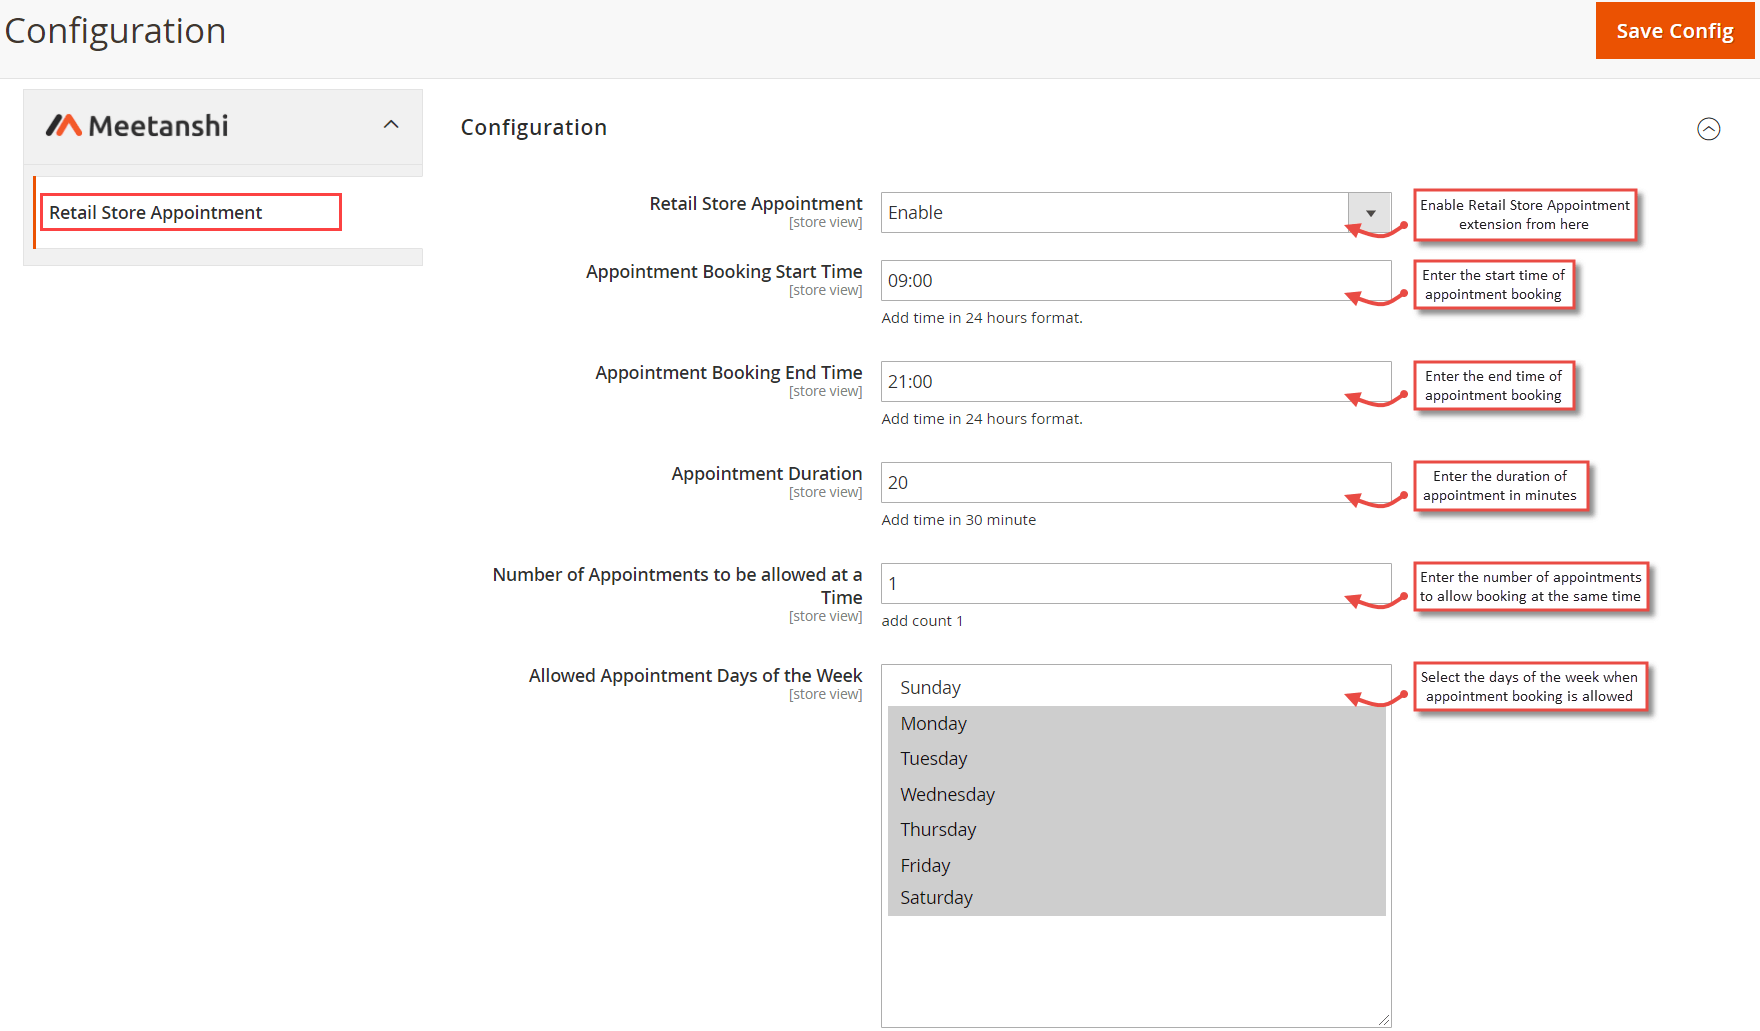1760x1031 pixels.
Task: Select Saturday in the allowed days list
Action: pyautogui.click(x=936, y=897)
